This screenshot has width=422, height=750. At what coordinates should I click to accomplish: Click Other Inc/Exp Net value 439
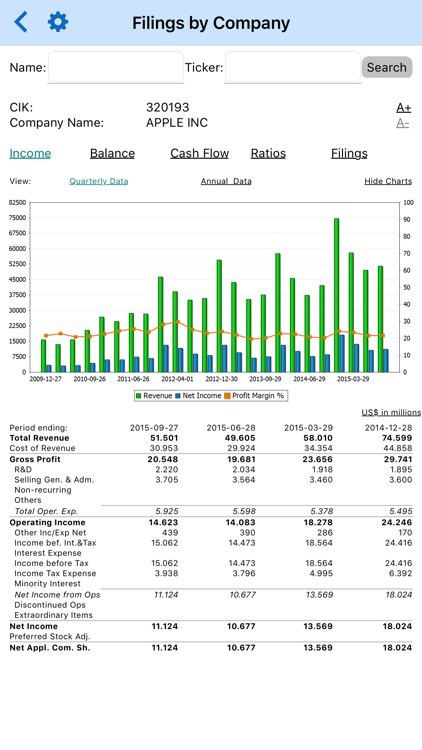[169, 532]
